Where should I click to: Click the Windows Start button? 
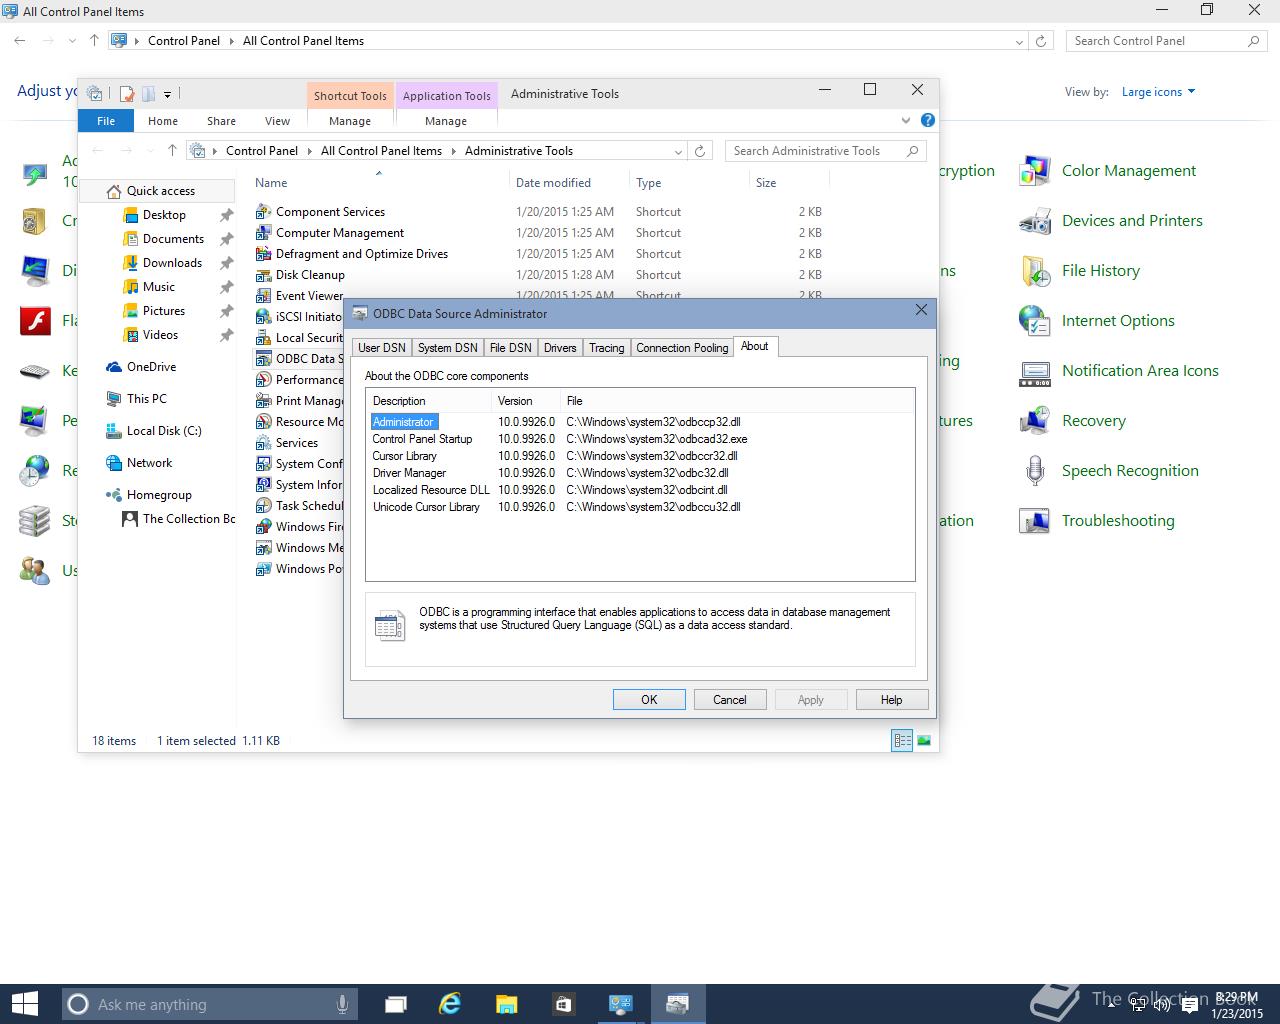24,1004
